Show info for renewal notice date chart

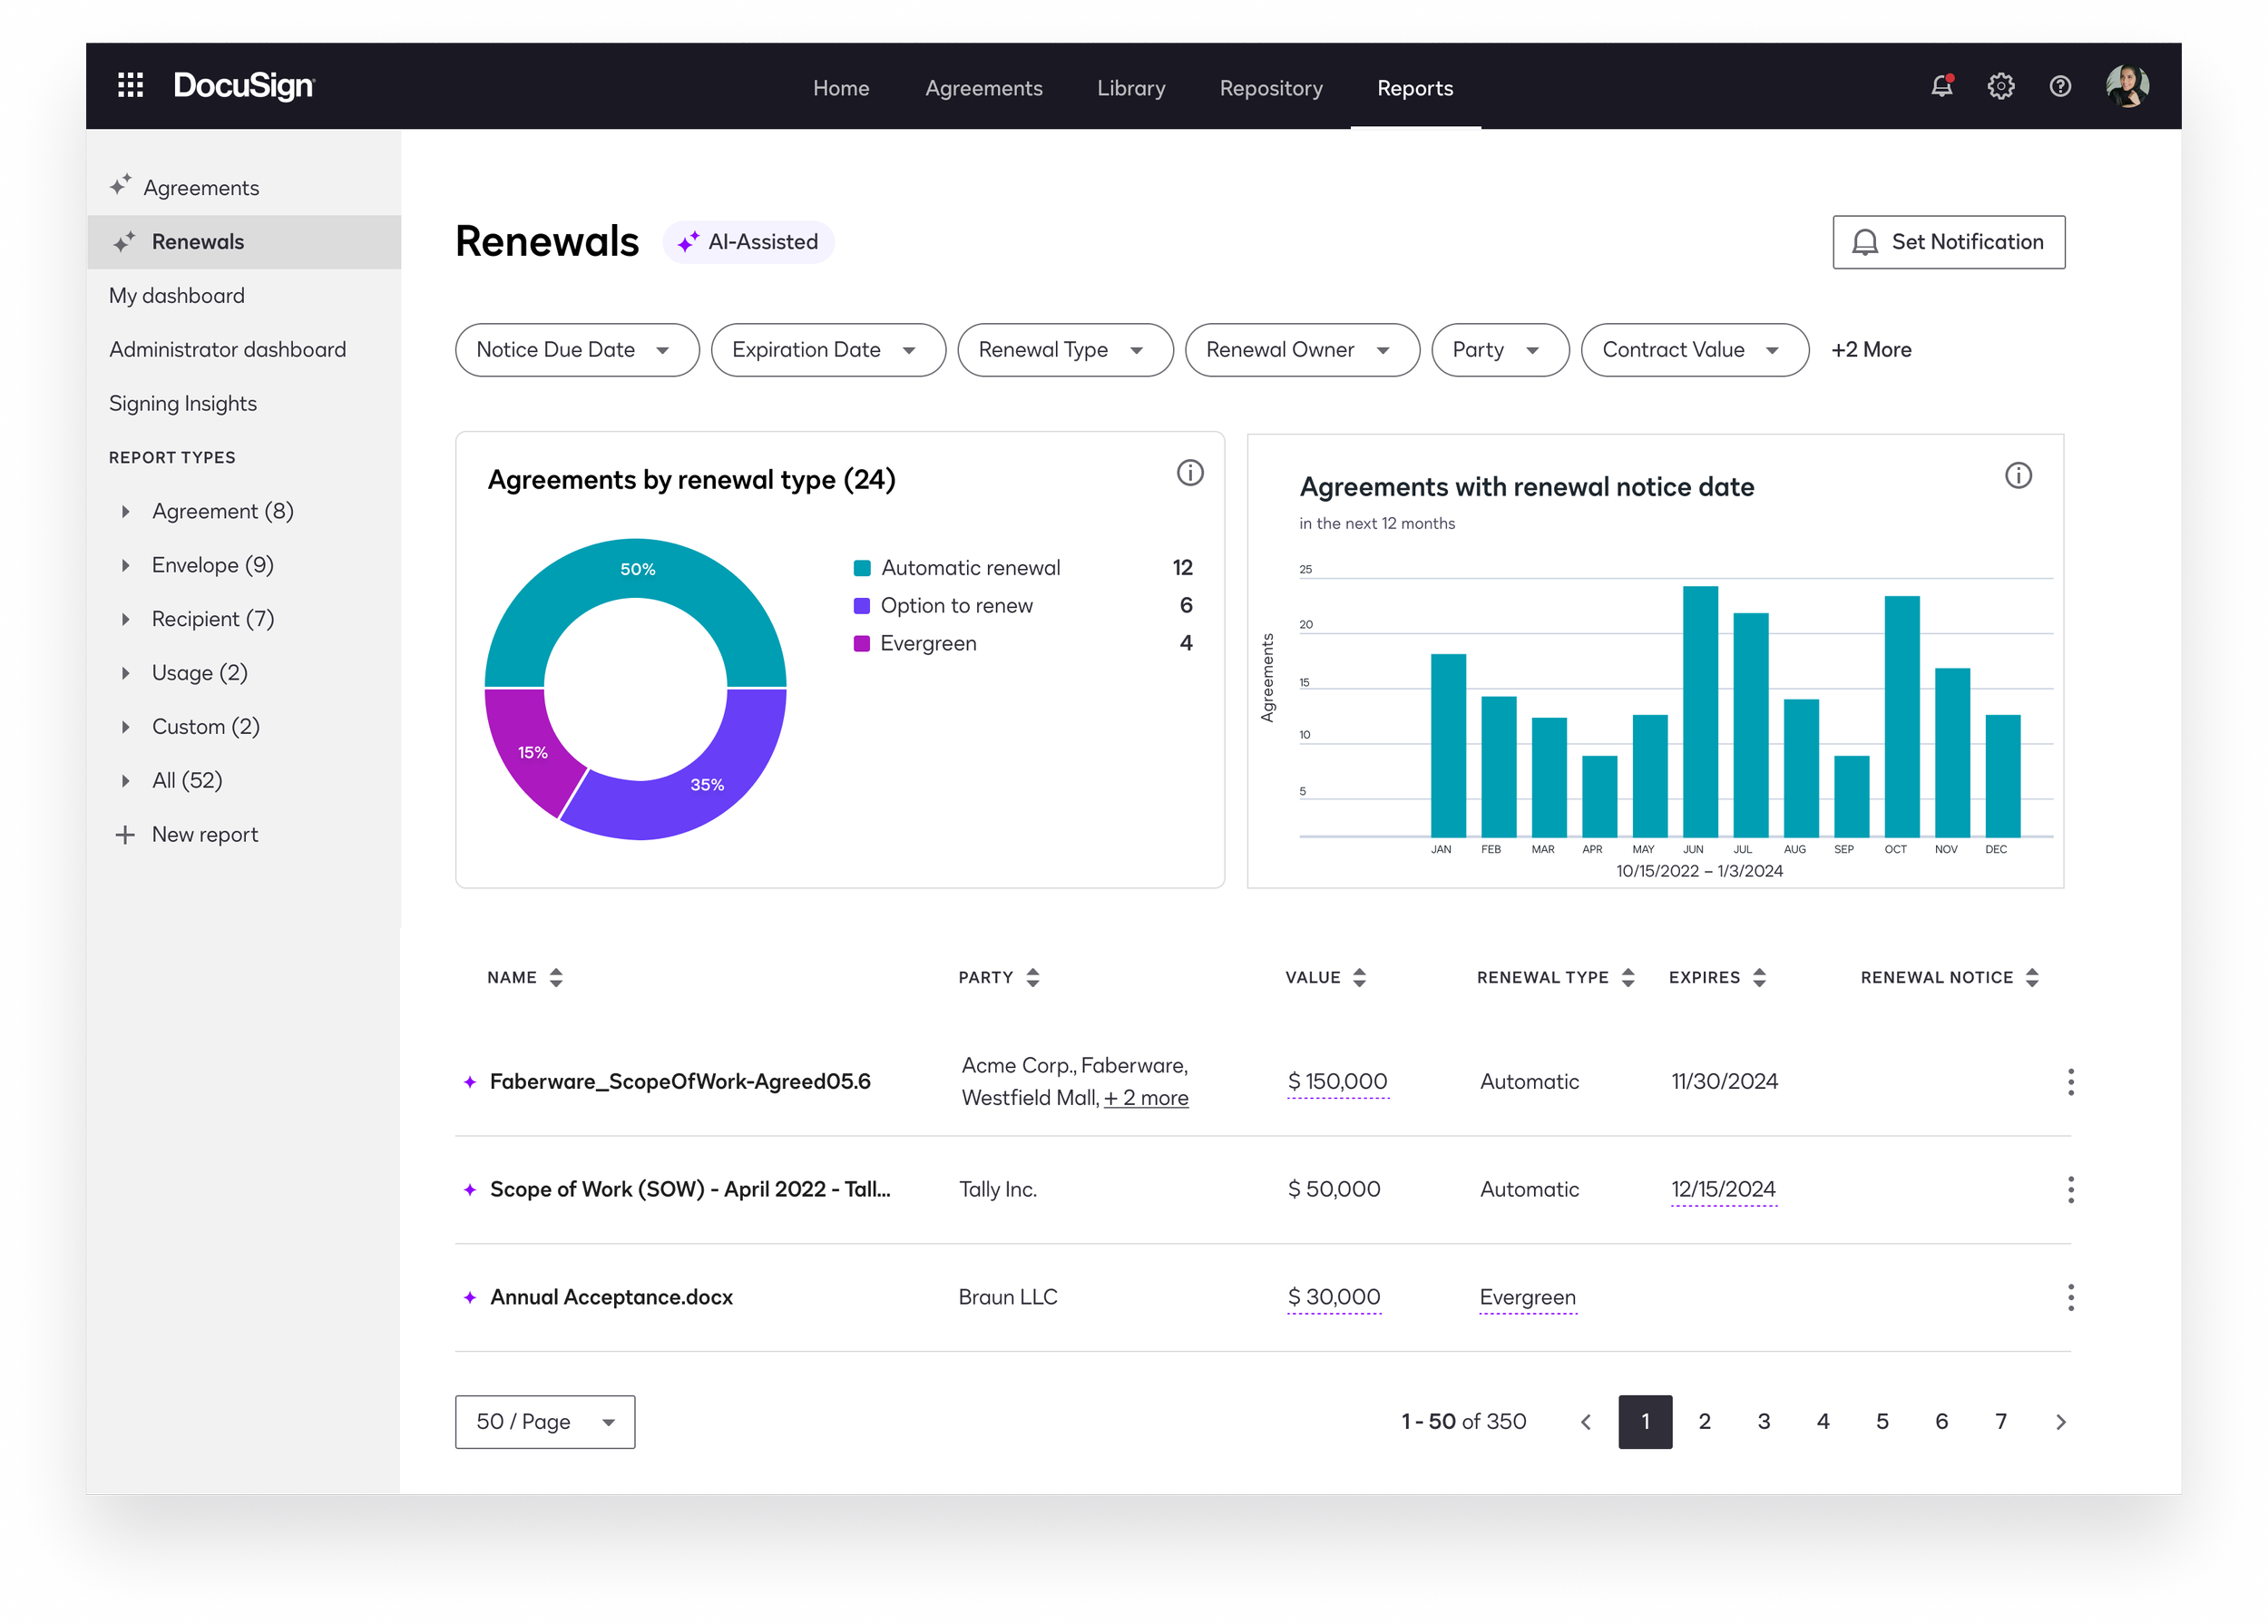(2018, 476)
